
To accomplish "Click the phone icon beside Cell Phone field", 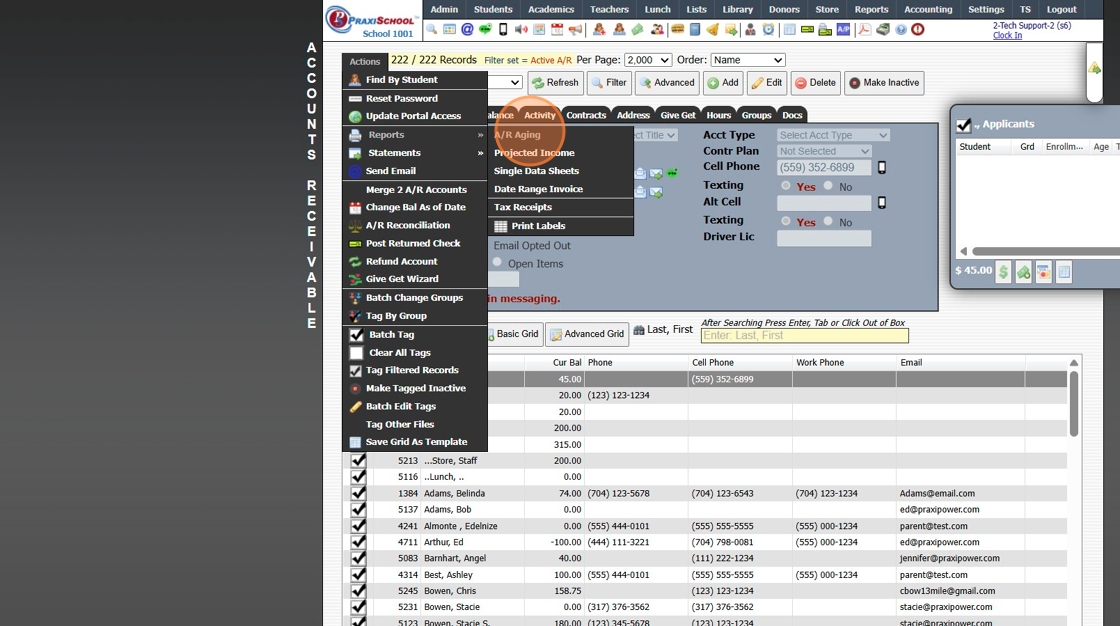I will pos(881,167).
